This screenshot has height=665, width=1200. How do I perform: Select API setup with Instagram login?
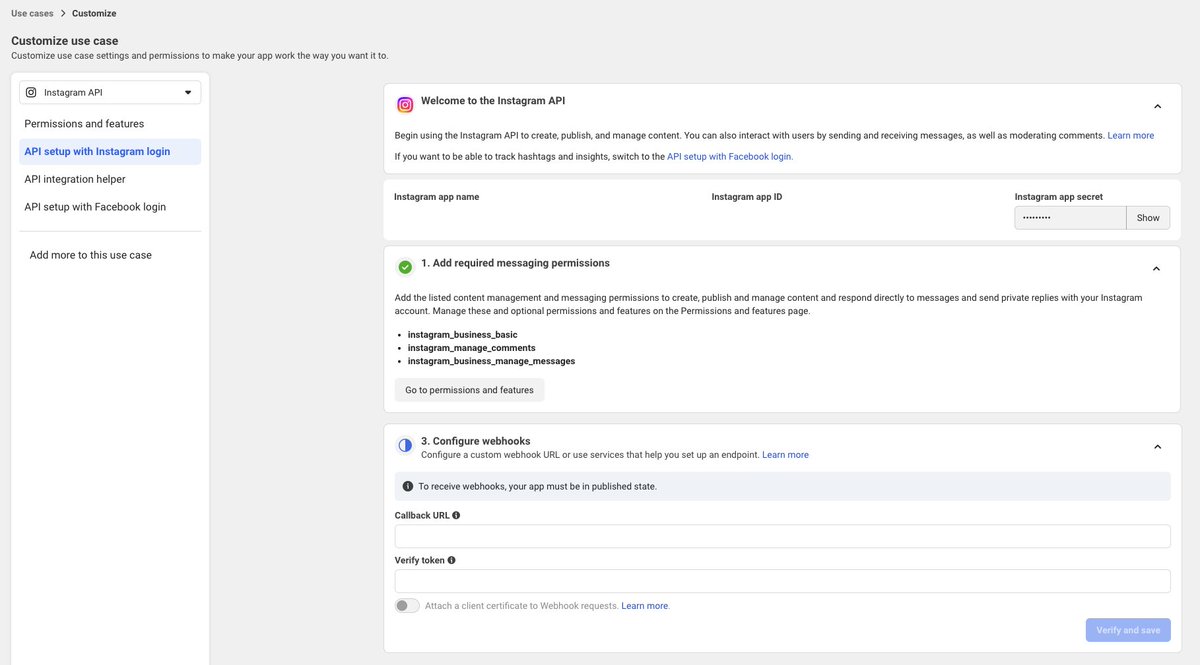[x=110, y=152]
